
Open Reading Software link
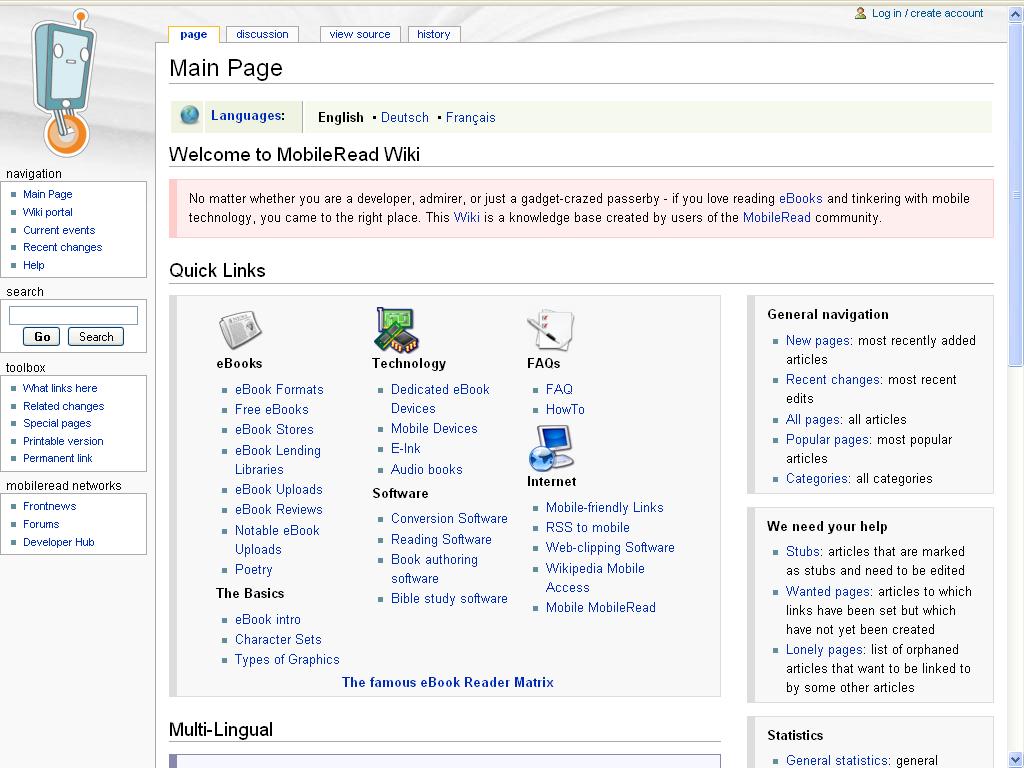click(x=441, y=539)
